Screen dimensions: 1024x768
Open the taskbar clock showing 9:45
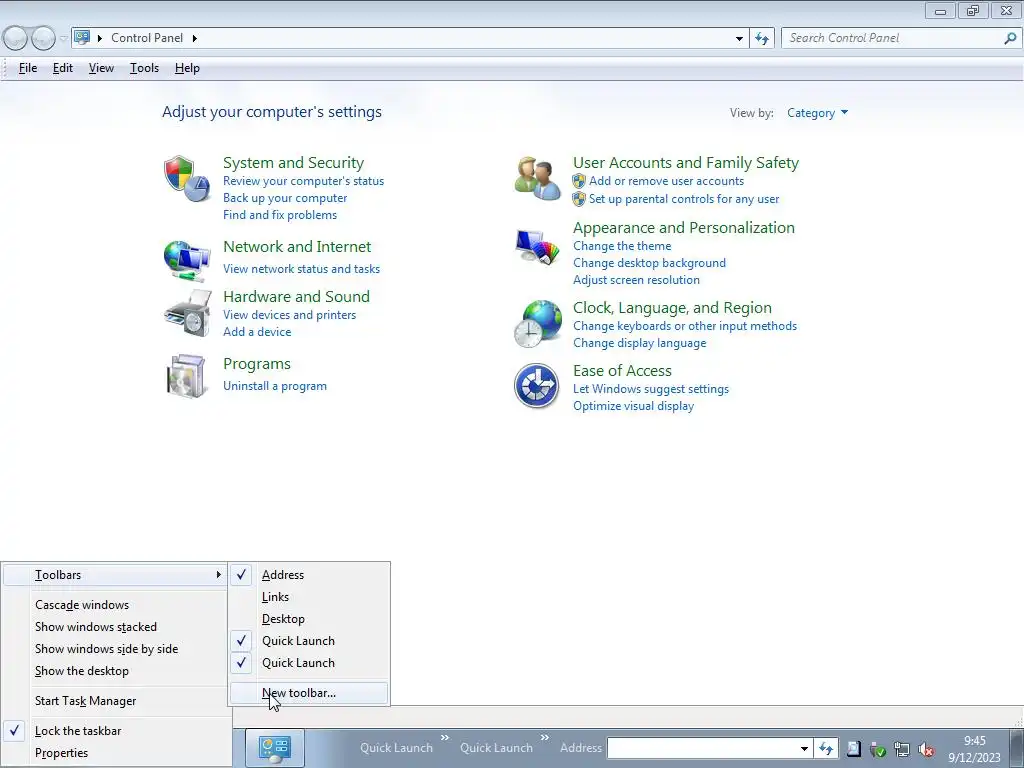[974, 749]
